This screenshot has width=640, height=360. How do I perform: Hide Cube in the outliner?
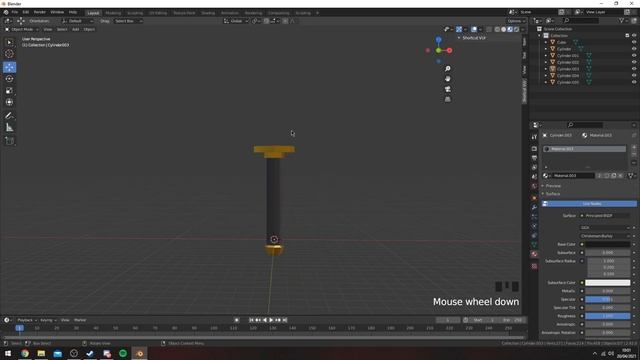tap(634, 42)
